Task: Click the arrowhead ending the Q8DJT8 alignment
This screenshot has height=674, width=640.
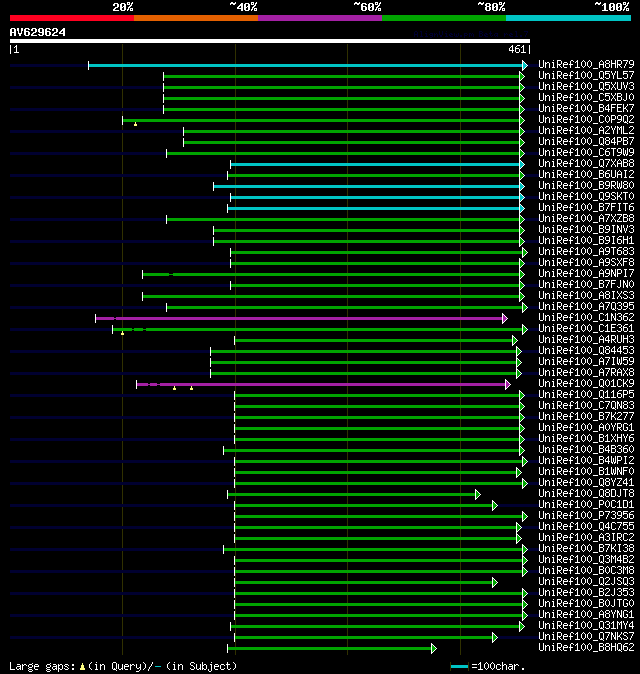Action: (x=478, y=494)
